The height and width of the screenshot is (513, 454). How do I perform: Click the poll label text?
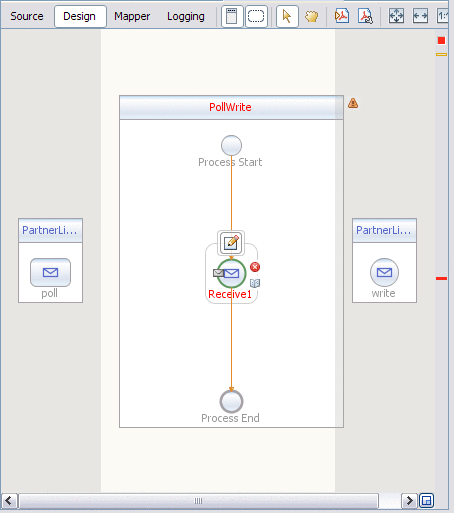click(x=49, y=294)
